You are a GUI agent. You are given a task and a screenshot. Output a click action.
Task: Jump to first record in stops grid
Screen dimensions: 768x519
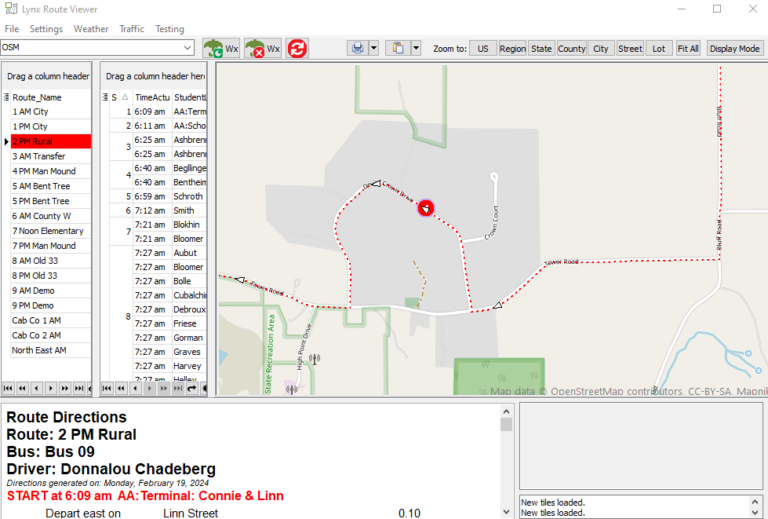(x=107, y=388)
